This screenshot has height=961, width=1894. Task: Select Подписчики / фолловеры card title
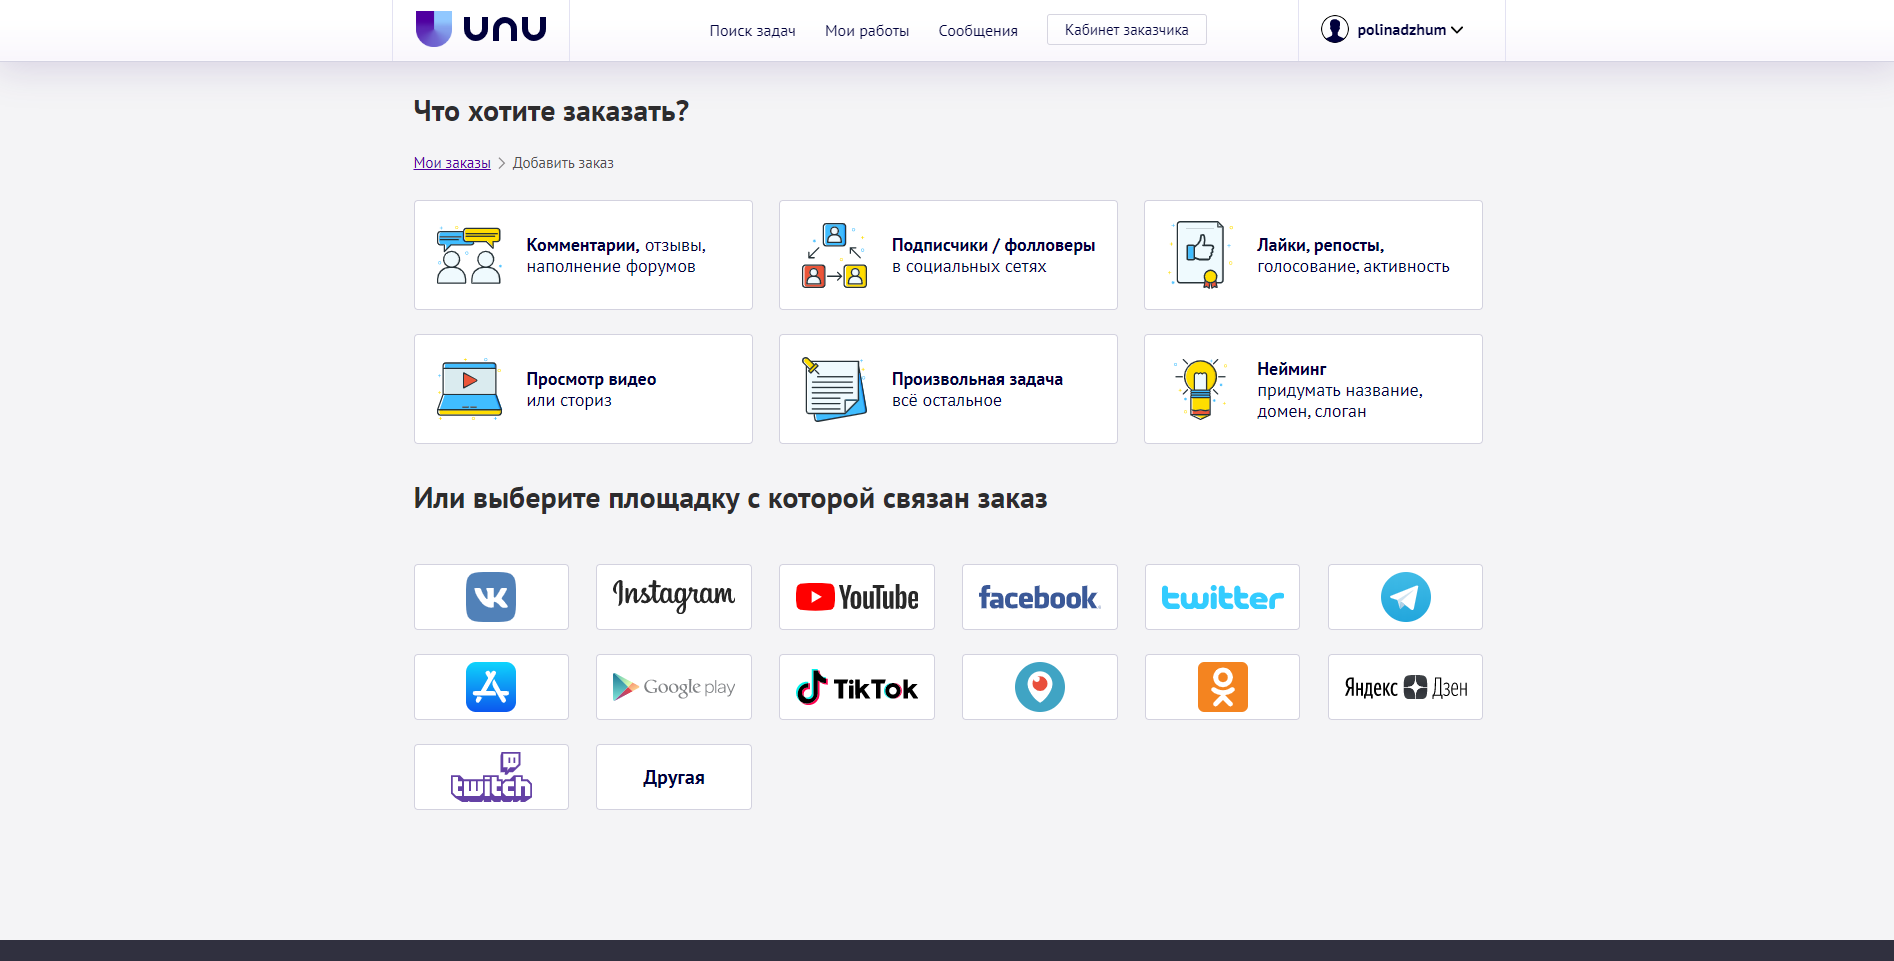point(993,245)
